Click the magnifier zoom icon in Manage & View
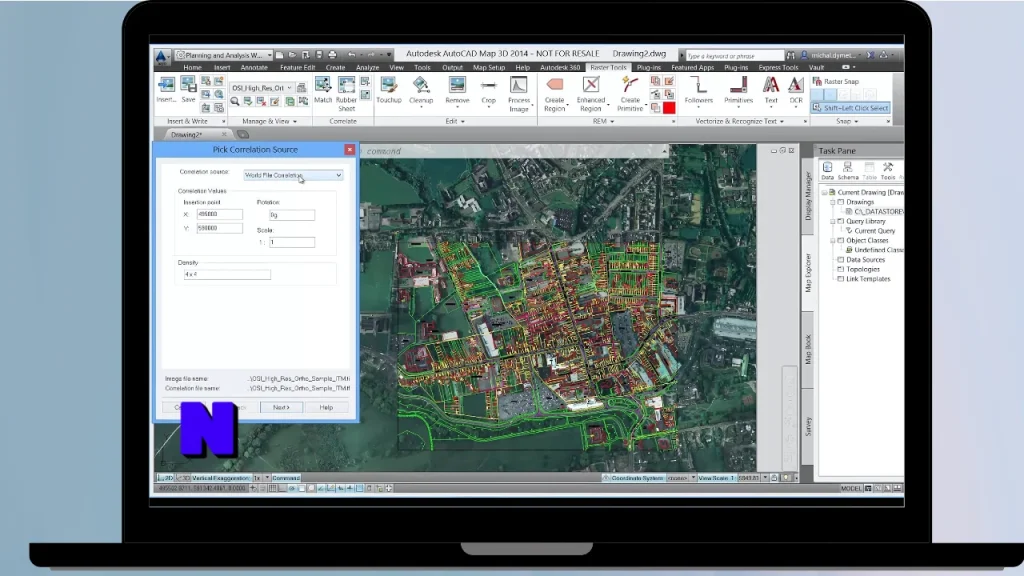The image size is (1024, 576). click(234, 101)
